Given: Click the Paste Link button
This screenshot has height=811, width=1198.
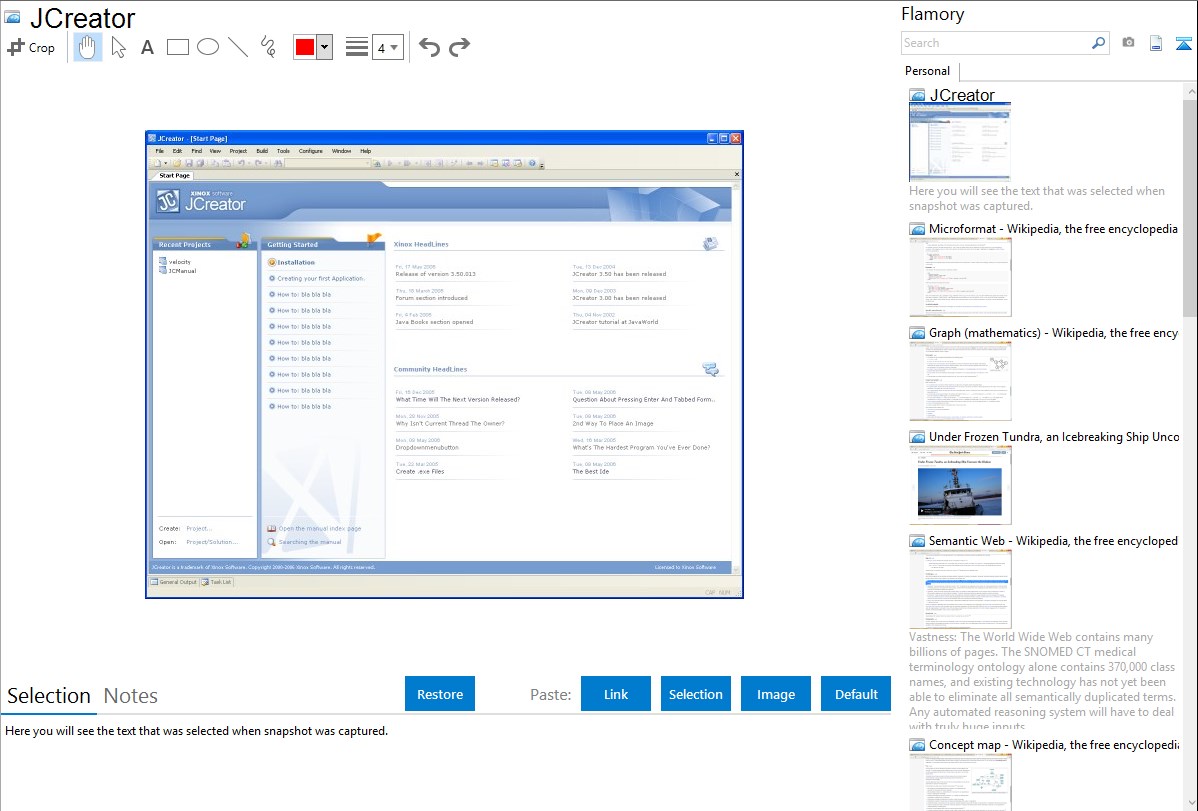Looking at the screenshot, I should tap(616, 694).
